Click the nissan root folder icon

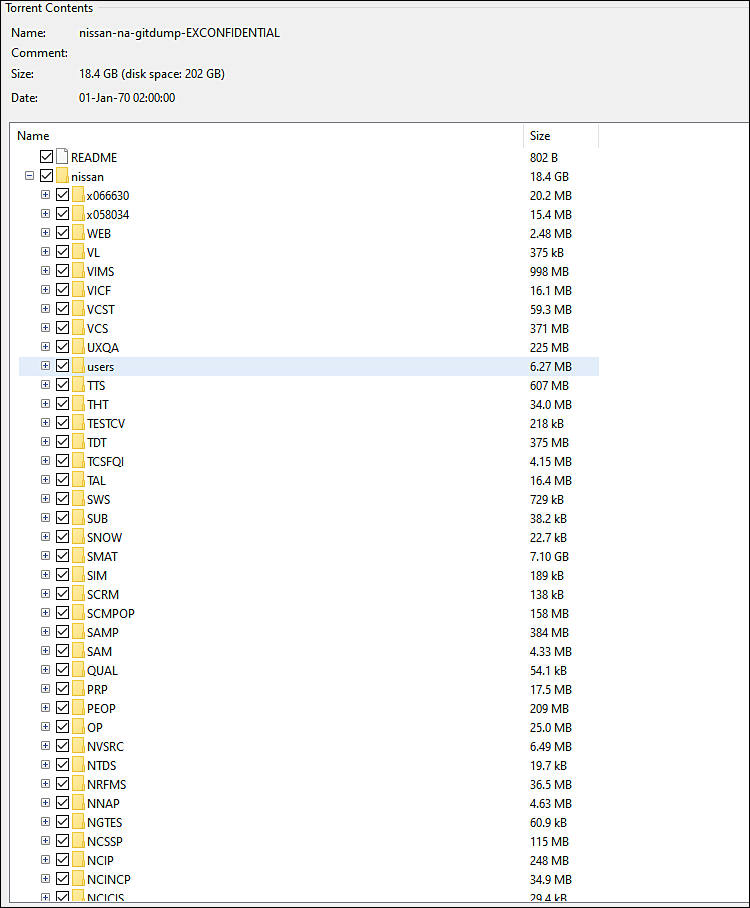(62, 175)
